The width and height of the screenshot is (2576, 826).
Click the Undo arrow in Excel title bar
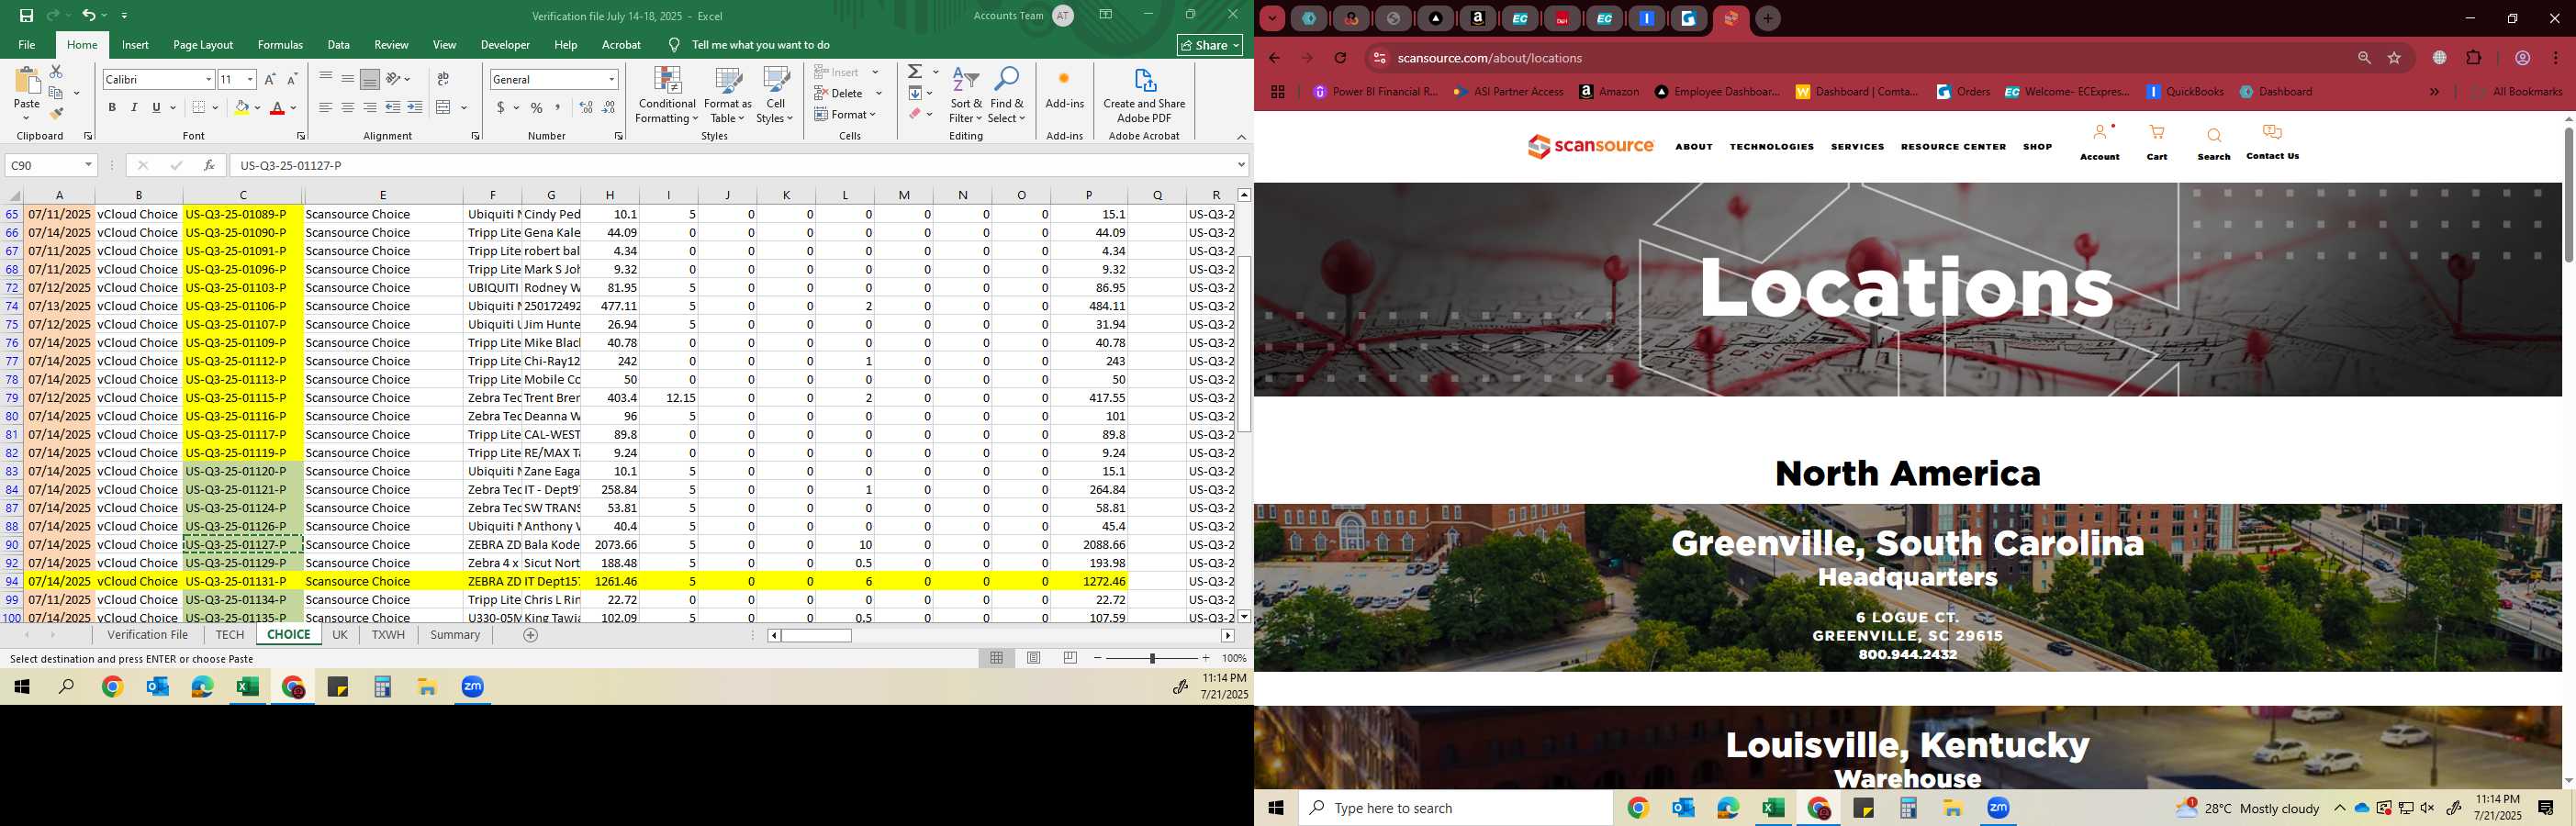[89, 15]
